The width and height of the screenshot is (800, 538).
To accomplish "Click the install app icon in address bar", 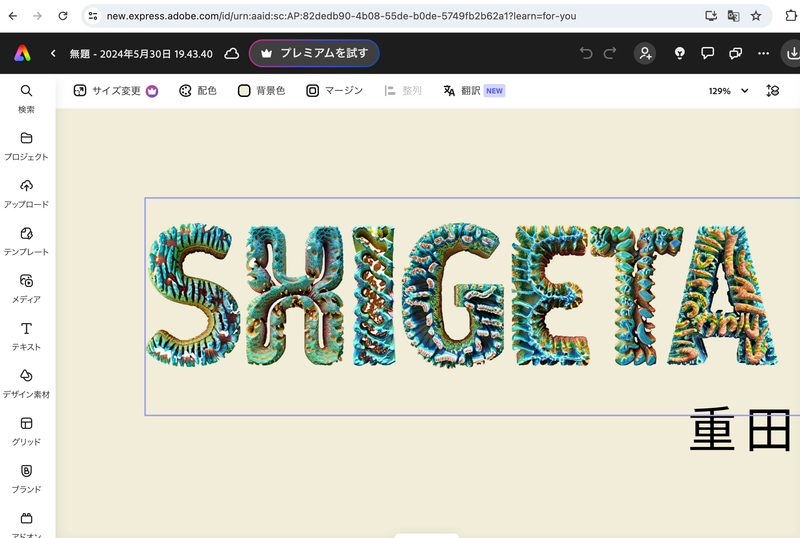I will click(x=711, y=16).
